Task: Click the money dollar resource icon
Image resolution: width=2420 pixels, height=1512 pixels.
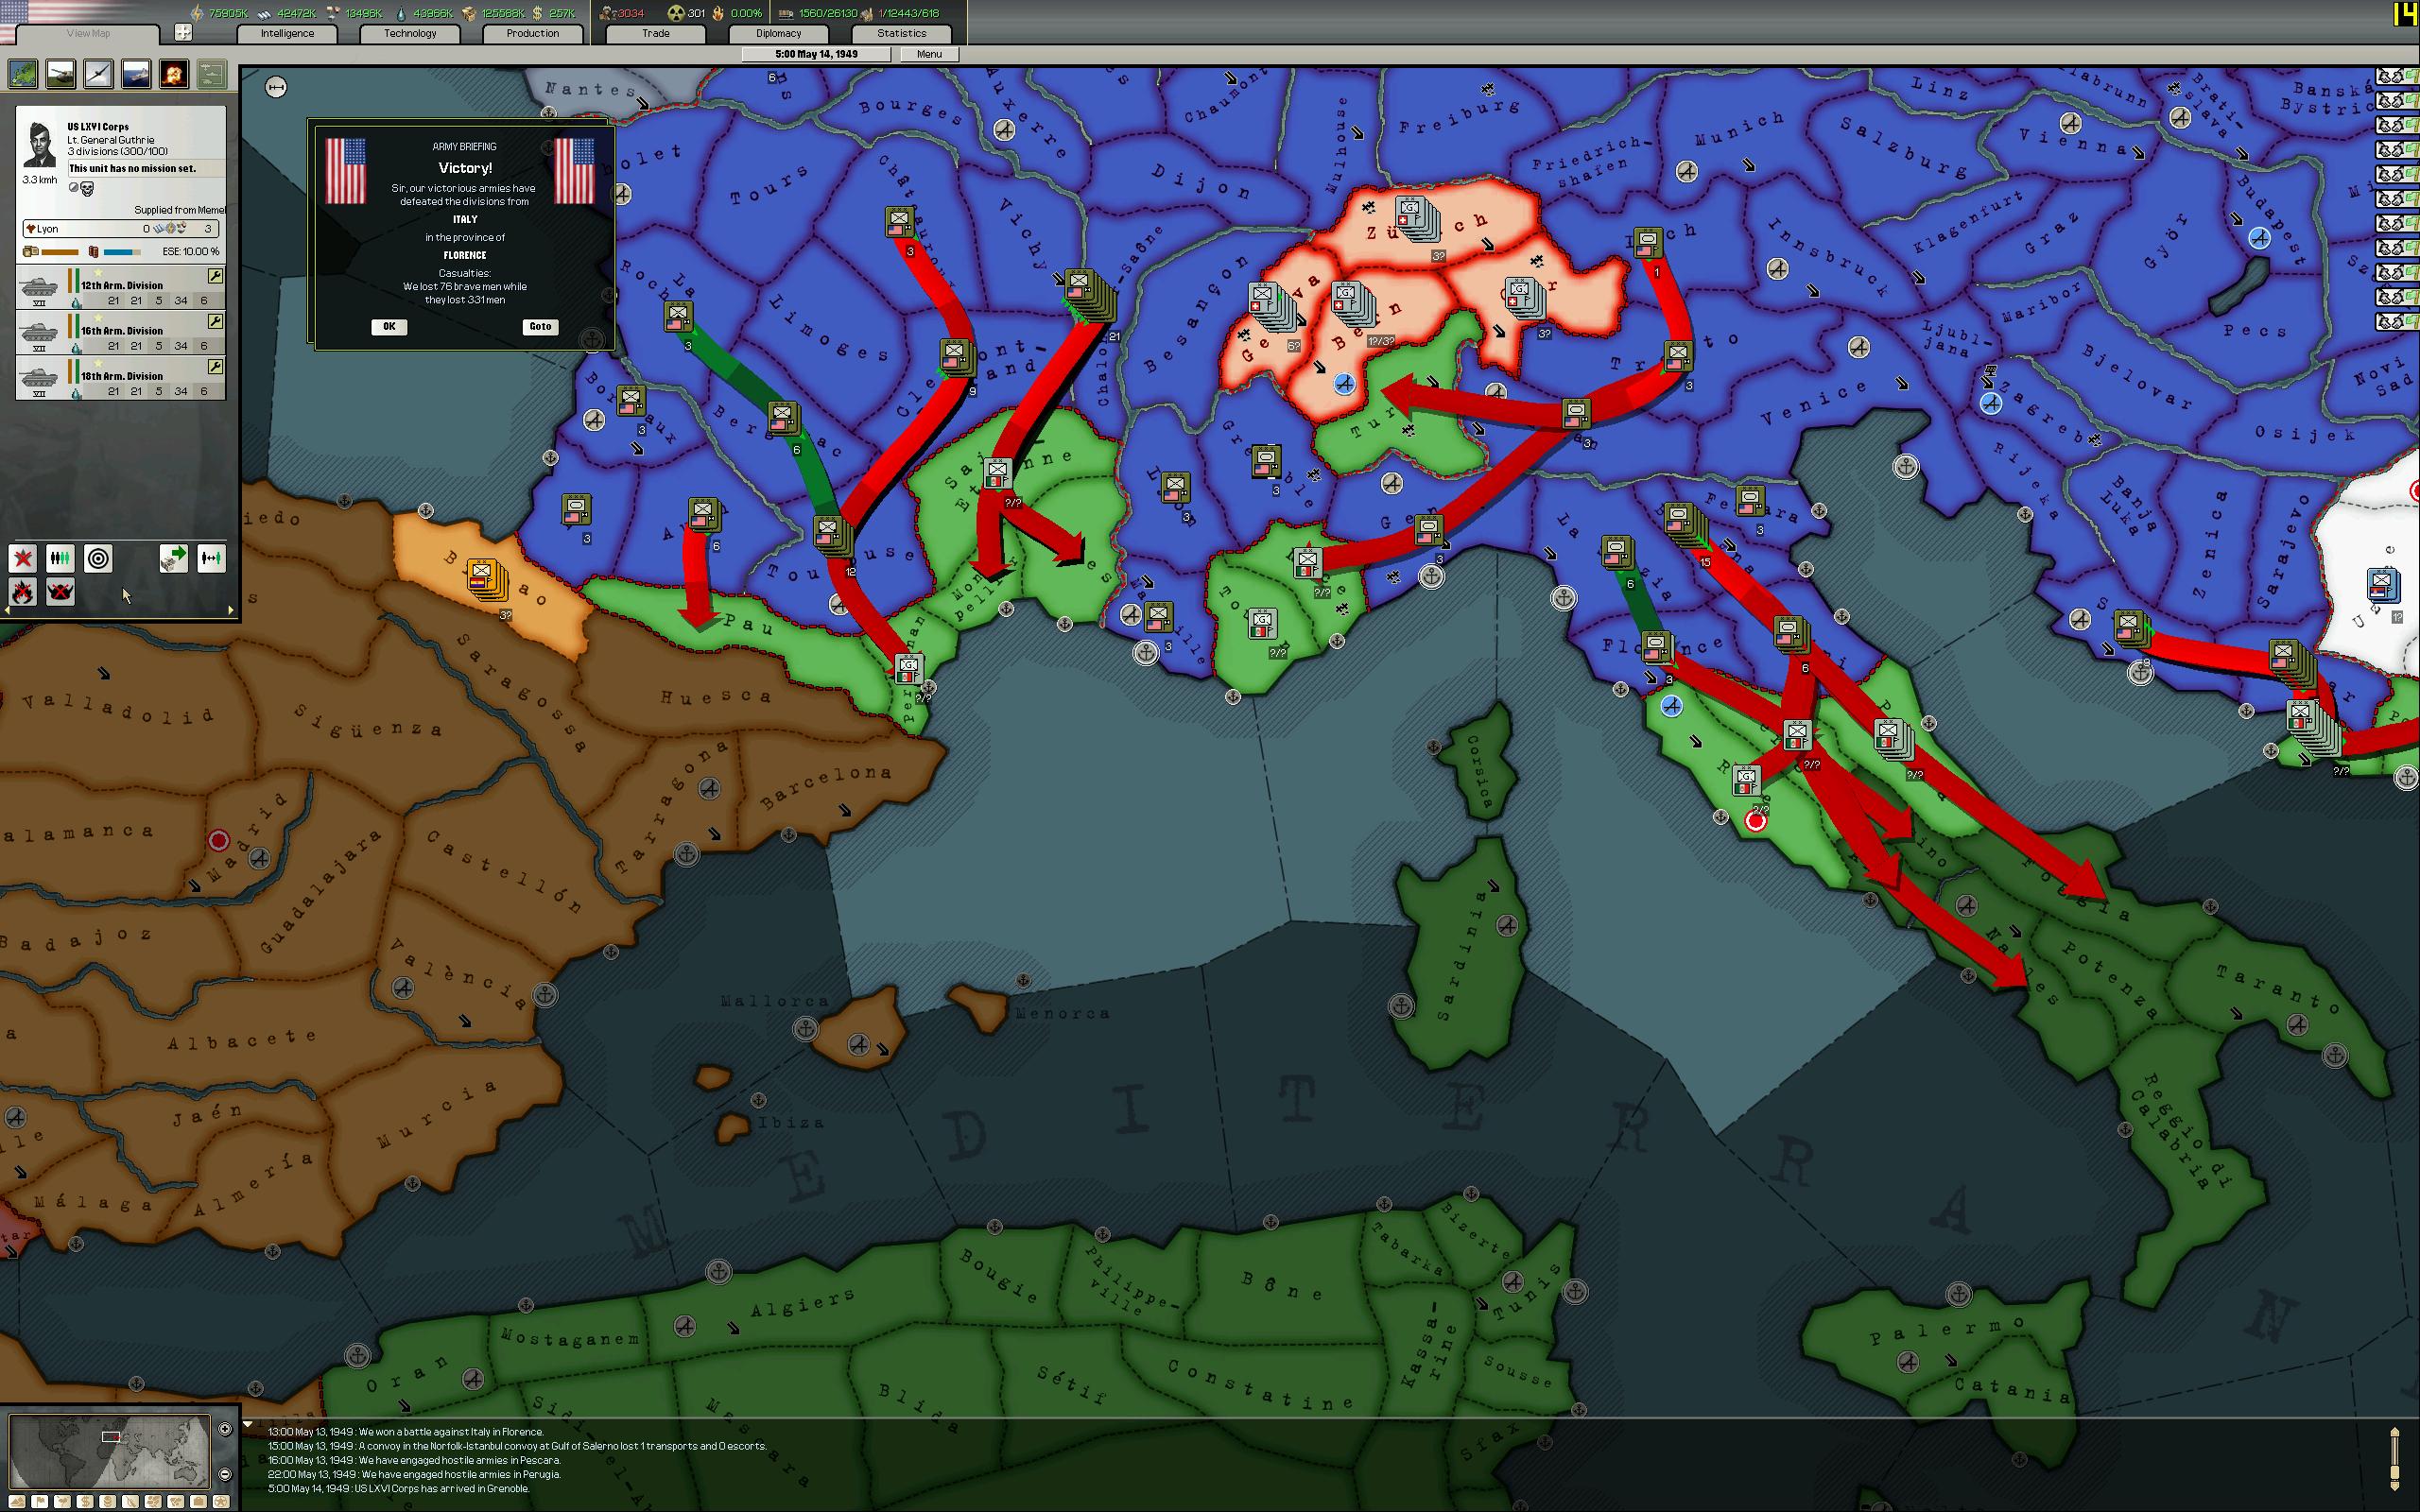Action: point(538,13)
